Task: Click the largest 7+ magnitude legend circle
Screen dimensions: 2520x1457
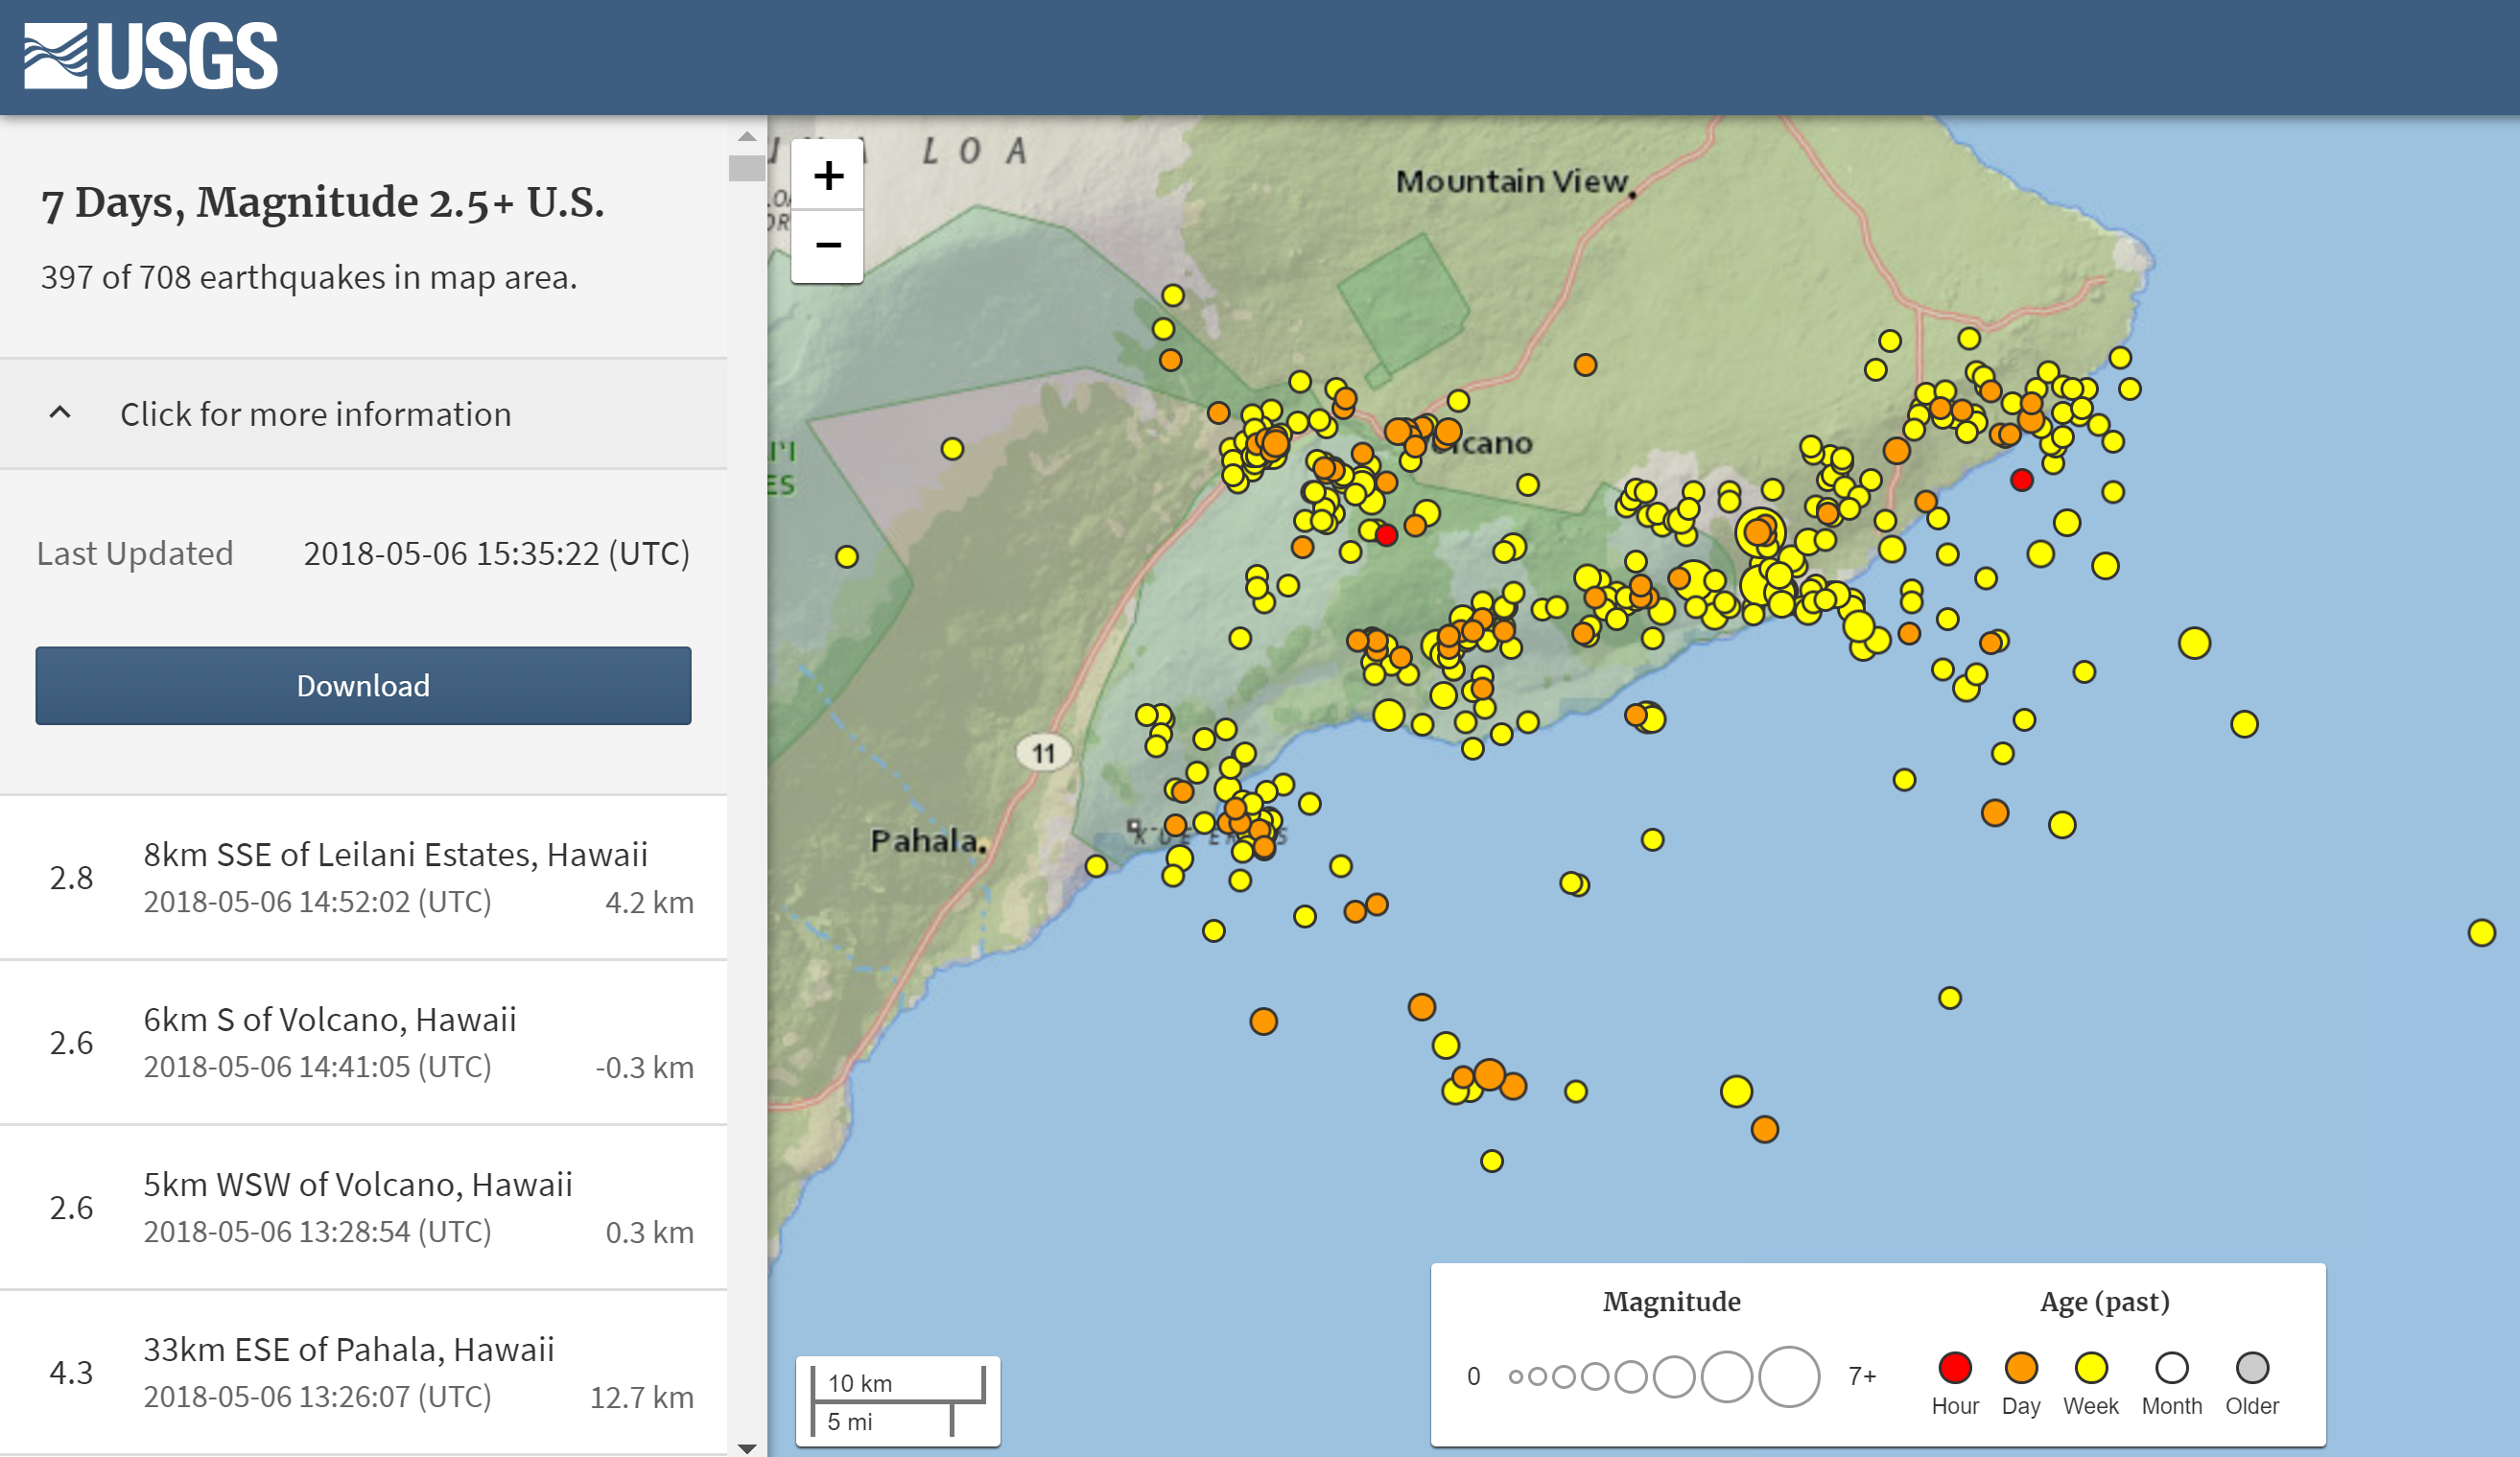Action: click(1788, 1376)
